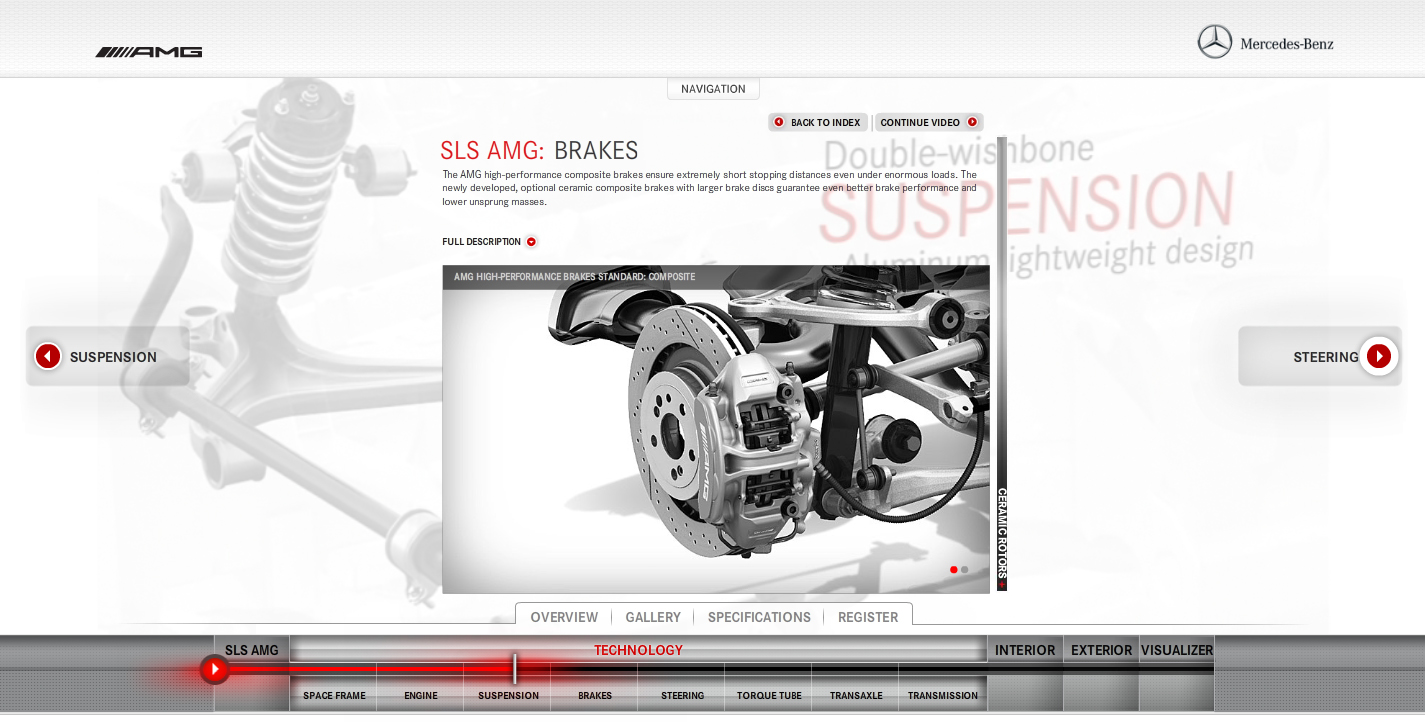Go to previous Suspension section button

coord(107,356)
